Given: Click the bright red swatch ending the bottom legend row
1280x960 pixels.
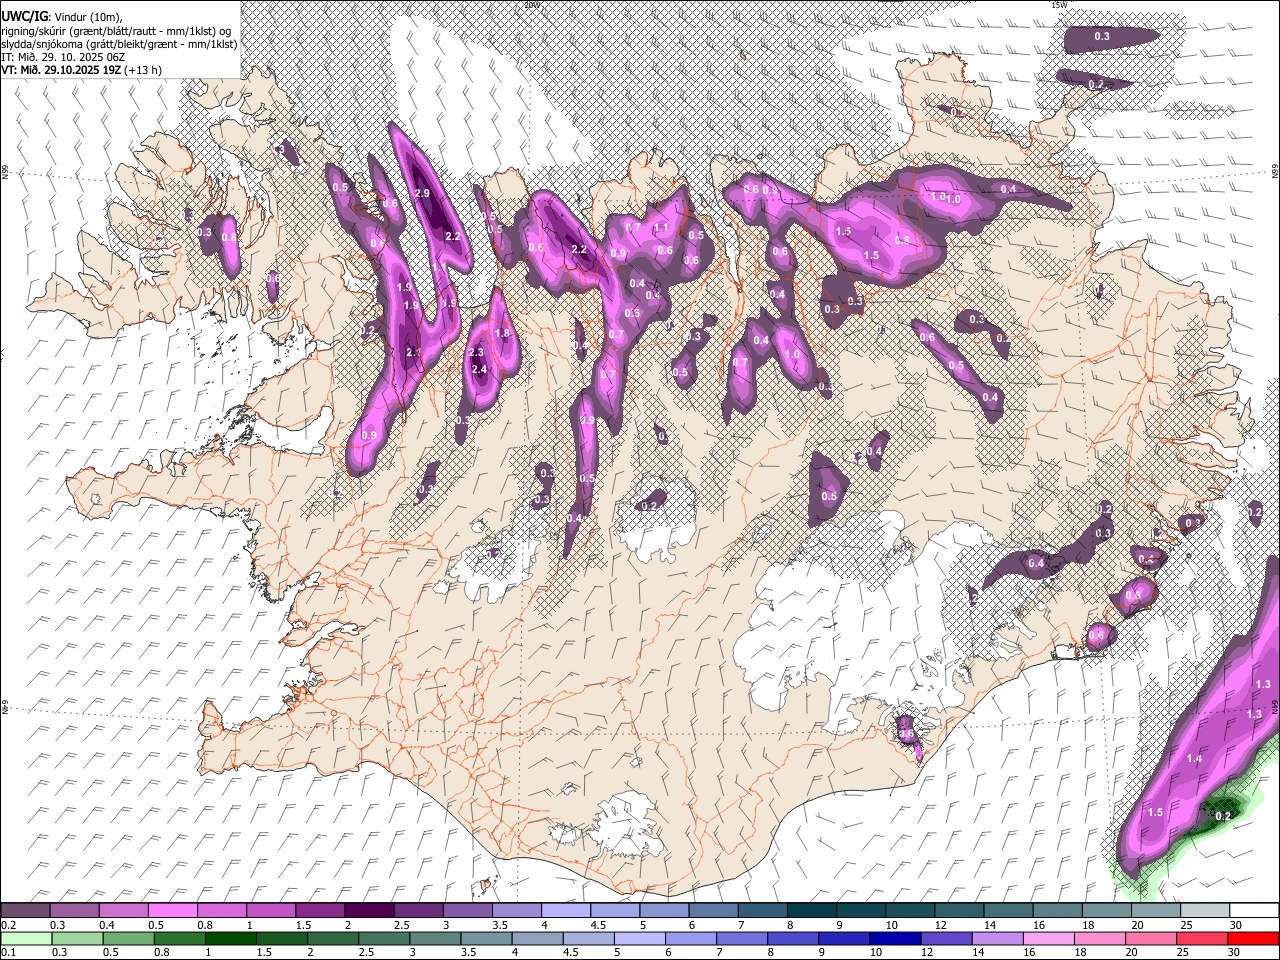Looking at the screenshot, I should pyautogui.click(x=1253, y=938).
